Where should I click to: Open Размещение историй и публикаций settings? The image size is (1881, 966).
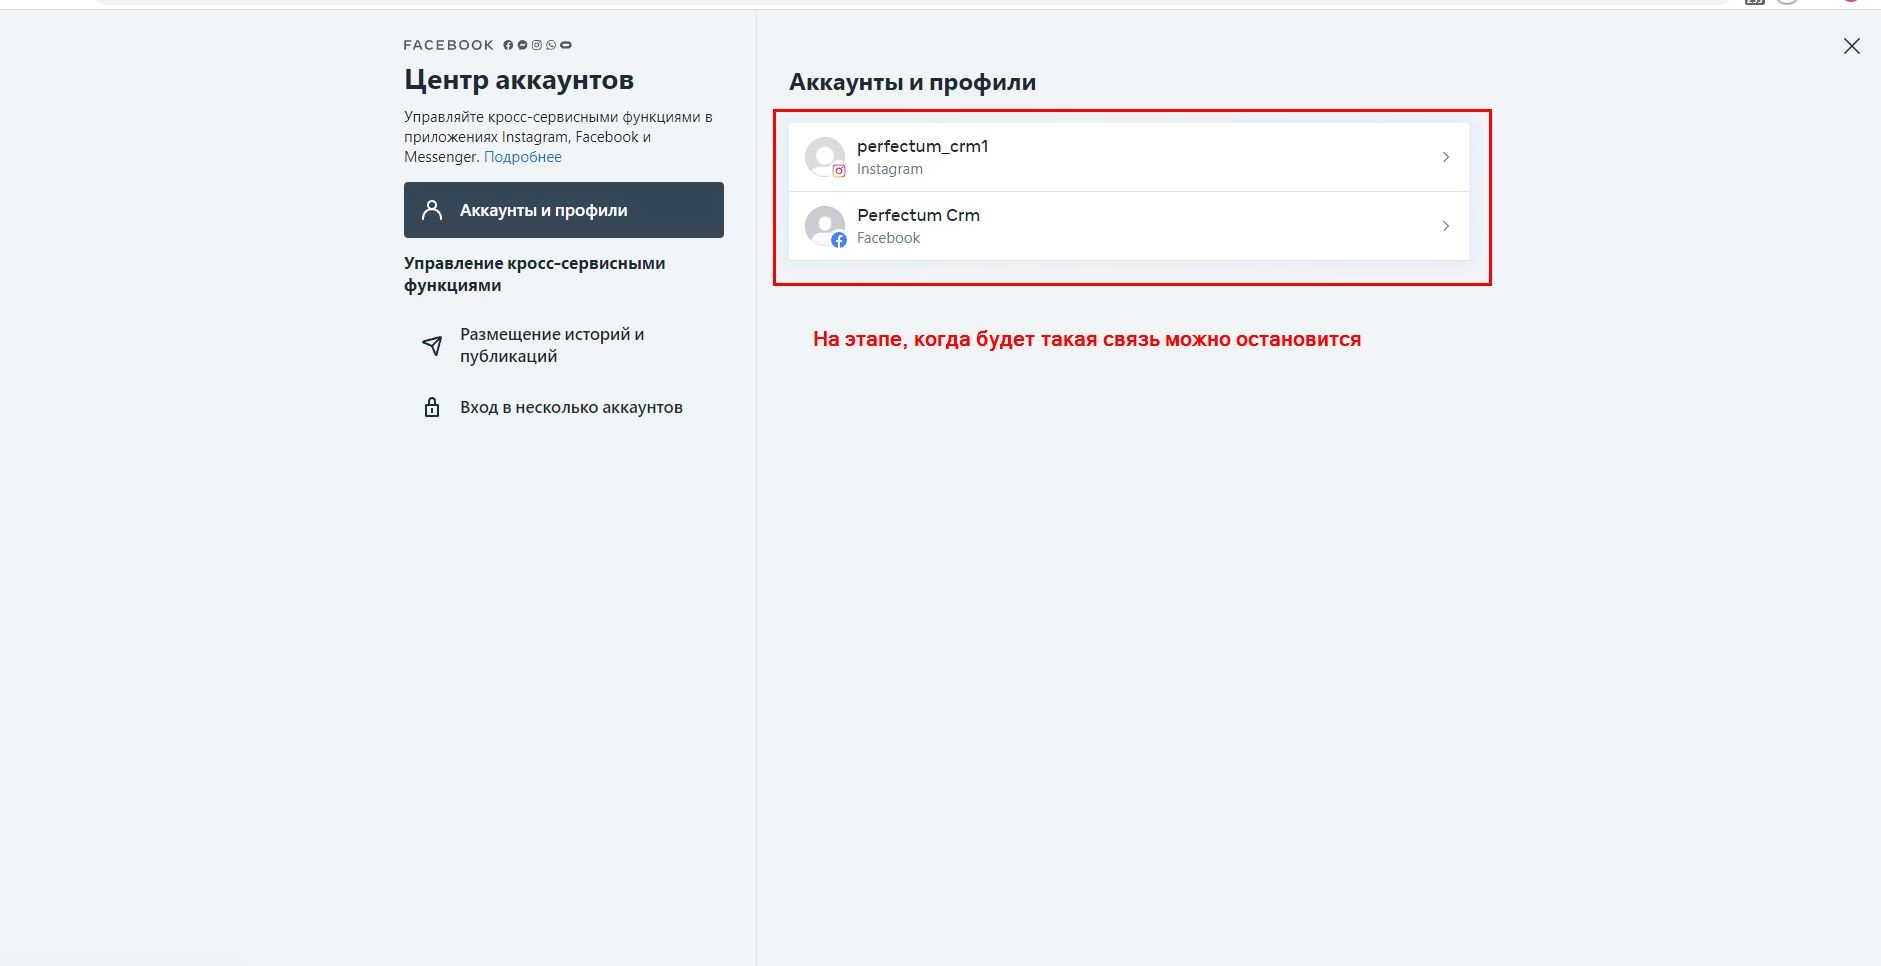click(x=564, y=345)
